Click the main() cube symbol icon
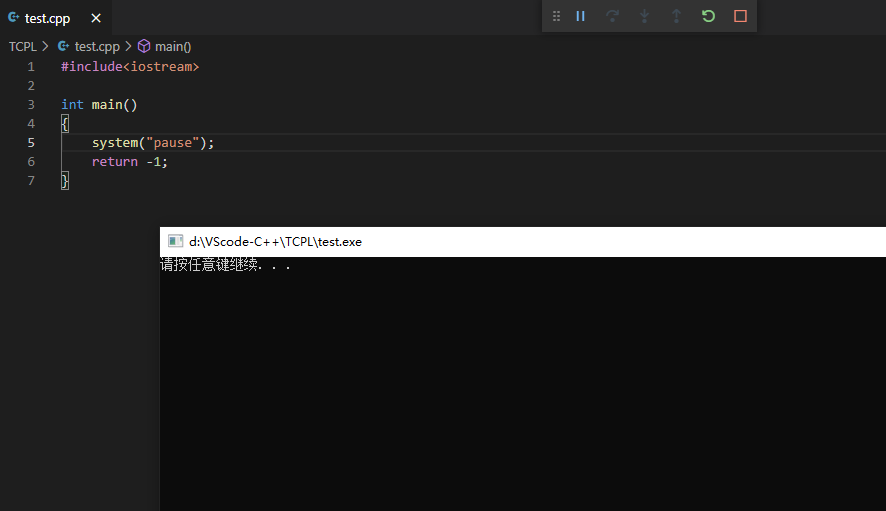 (x=144, y=46)
